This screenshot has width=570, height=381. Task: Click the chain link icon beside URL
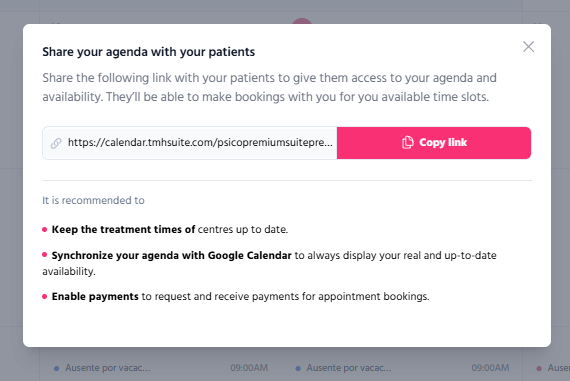click(x=56, y=143)
